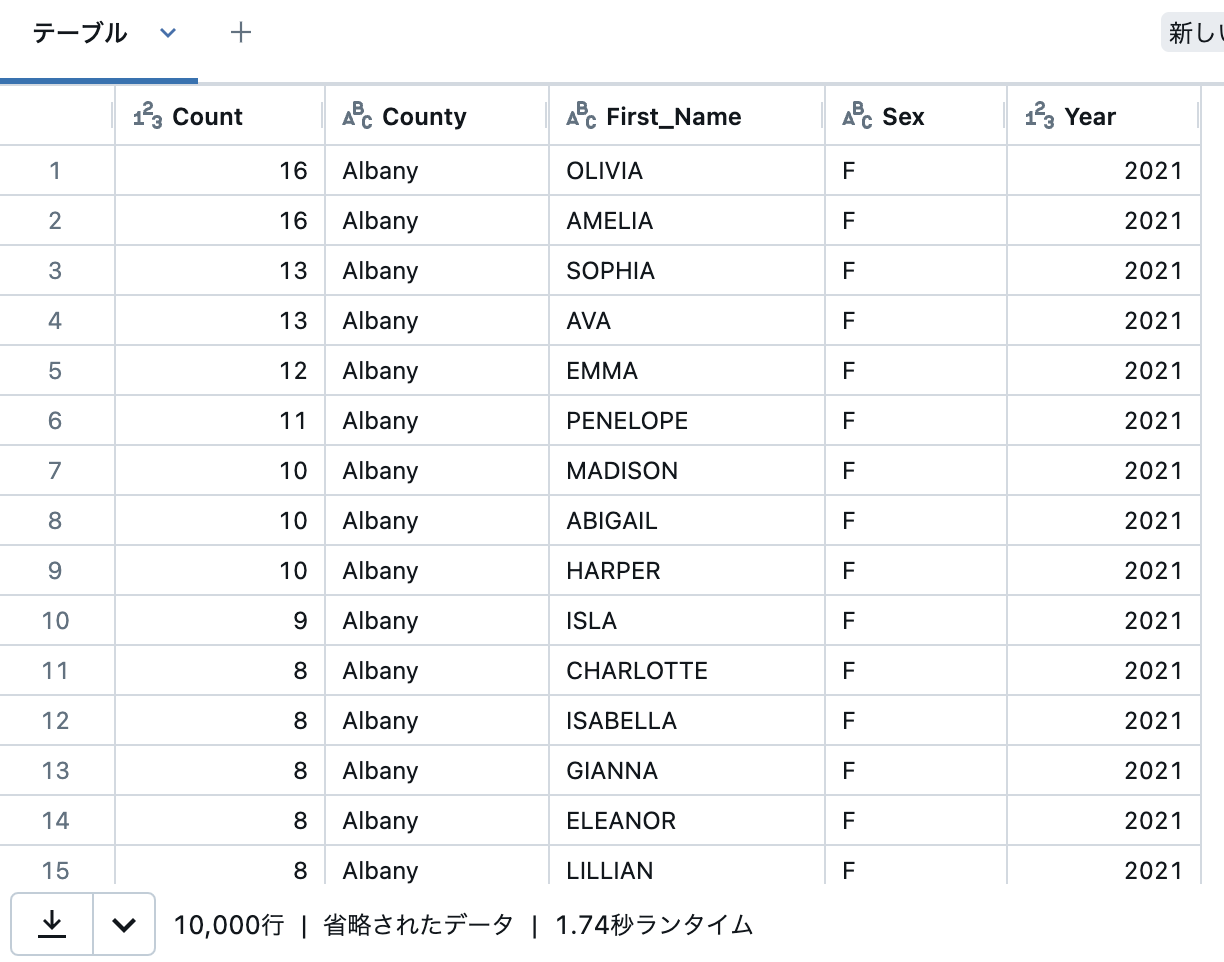Select the テーブル tab
The image size is (1224, 962).
coord(80,33)
